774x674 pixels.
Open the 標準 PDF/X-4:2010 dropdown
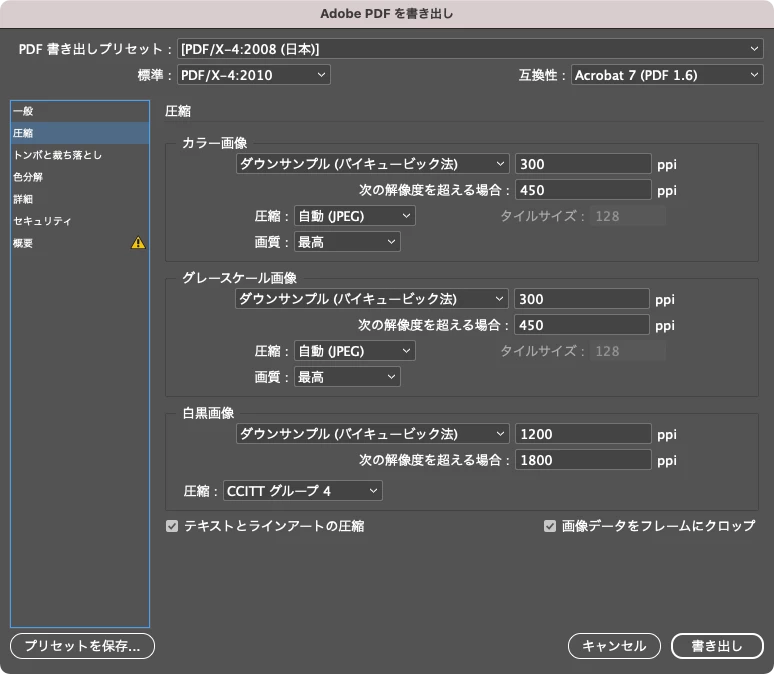tap(254, 75)
